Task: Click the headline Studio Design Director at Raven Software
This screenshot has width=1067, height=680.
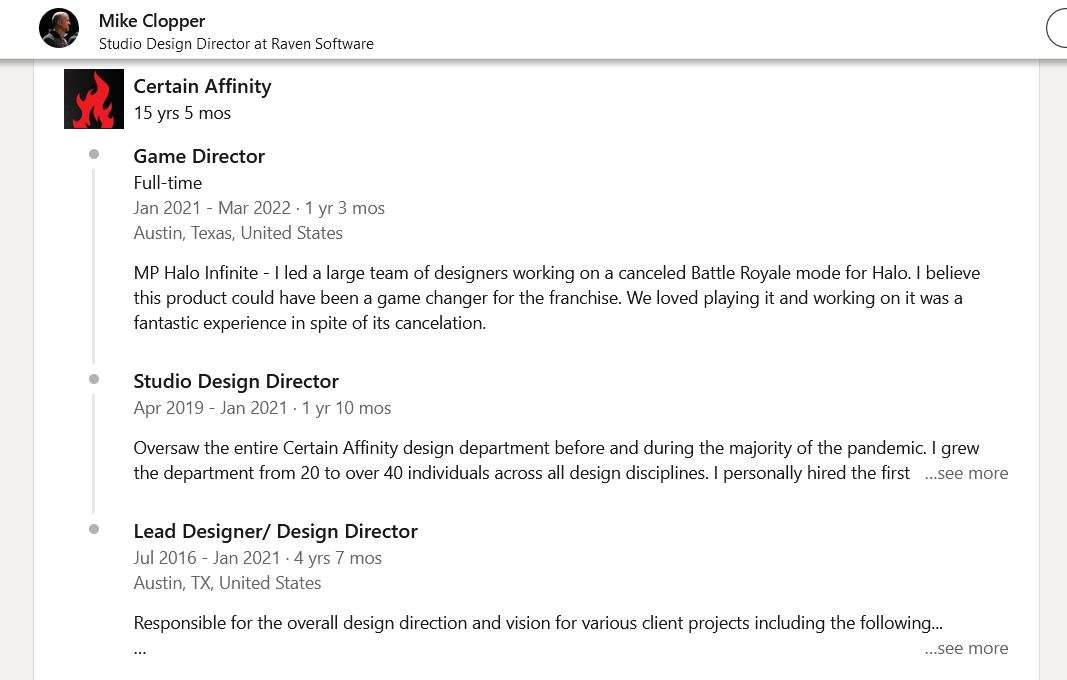Action: pyautogui.click(x=236, y=44)
